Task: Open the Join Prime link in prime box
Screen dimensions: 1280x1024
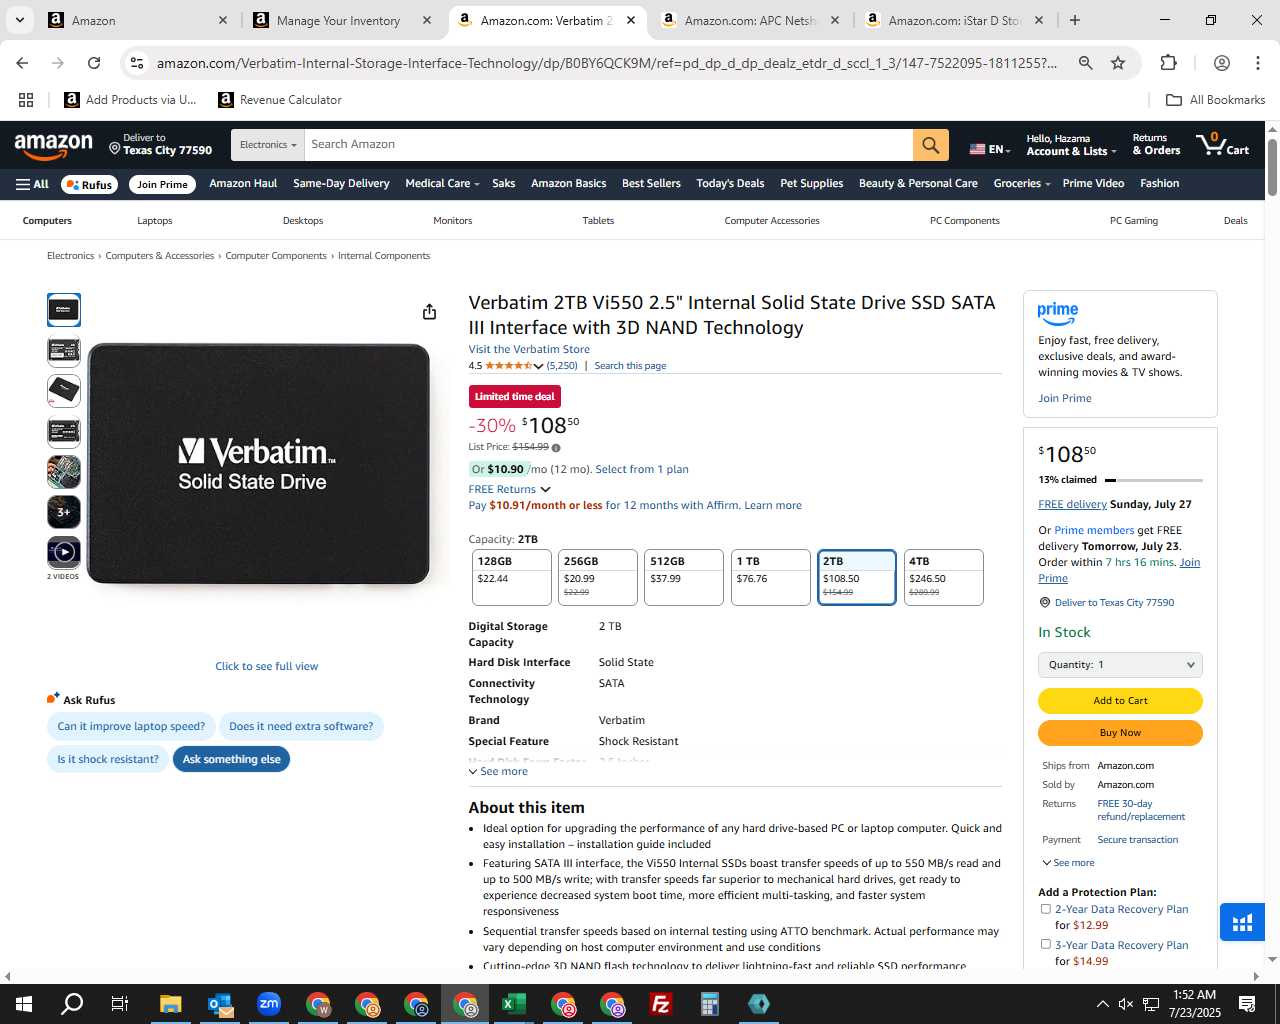Action: [x=1065, y=398]
